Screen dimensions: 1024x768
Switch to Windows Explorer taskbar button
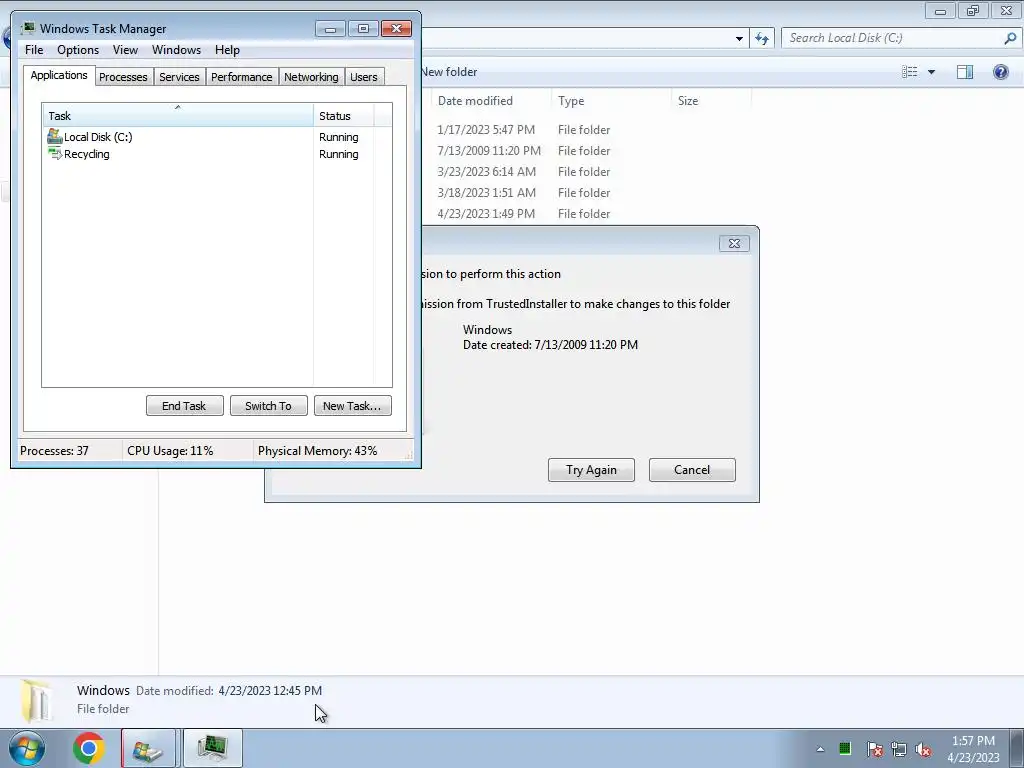(148, 748)
